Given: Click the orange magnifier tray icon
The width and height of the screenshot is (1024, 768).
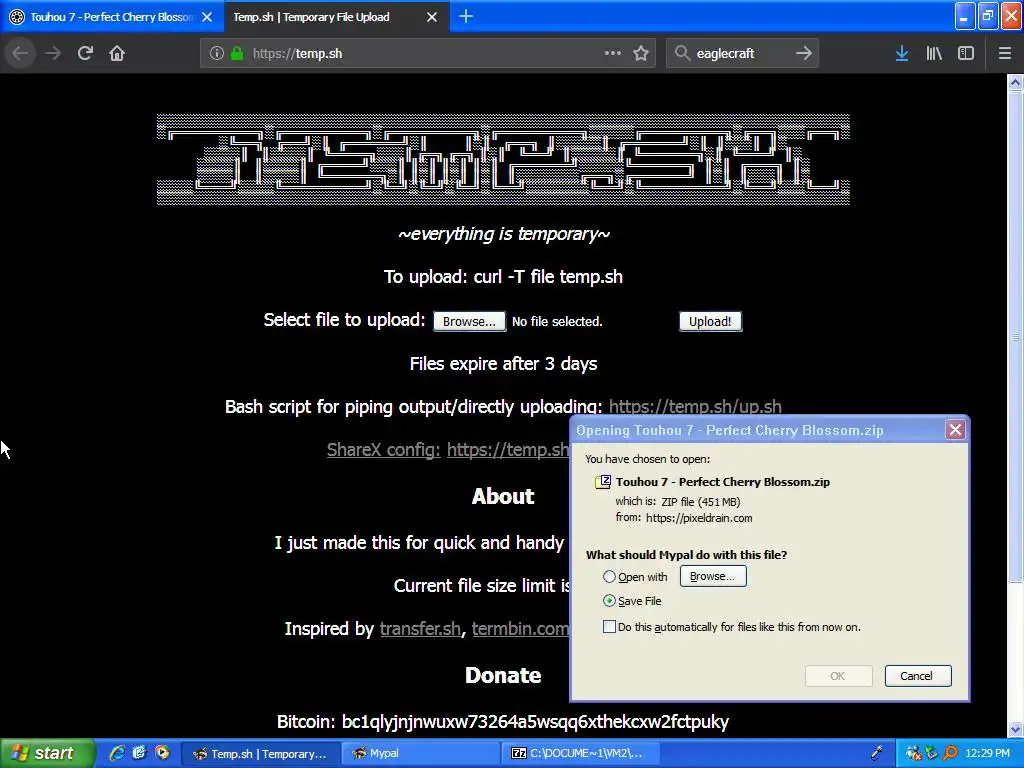Looking at the screenshot, I should point(950,754).
